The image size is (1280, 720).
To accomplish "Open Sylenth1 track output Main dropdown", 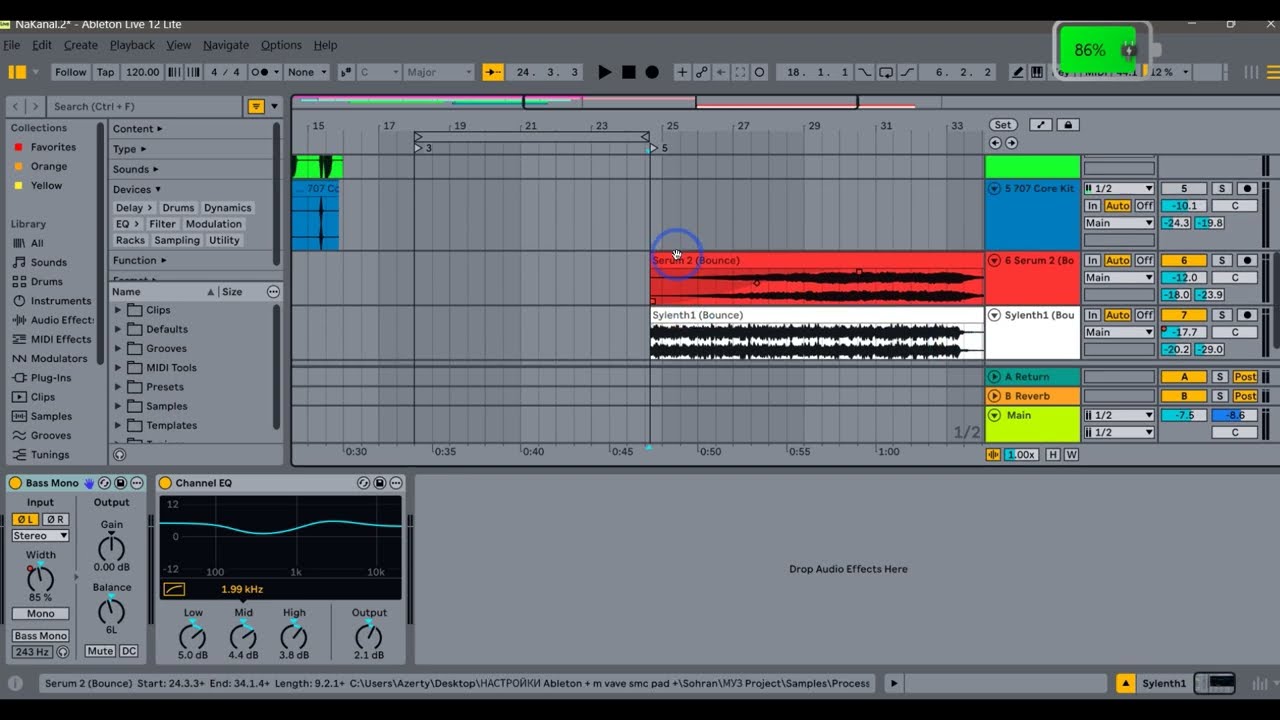I will 1119,332.
